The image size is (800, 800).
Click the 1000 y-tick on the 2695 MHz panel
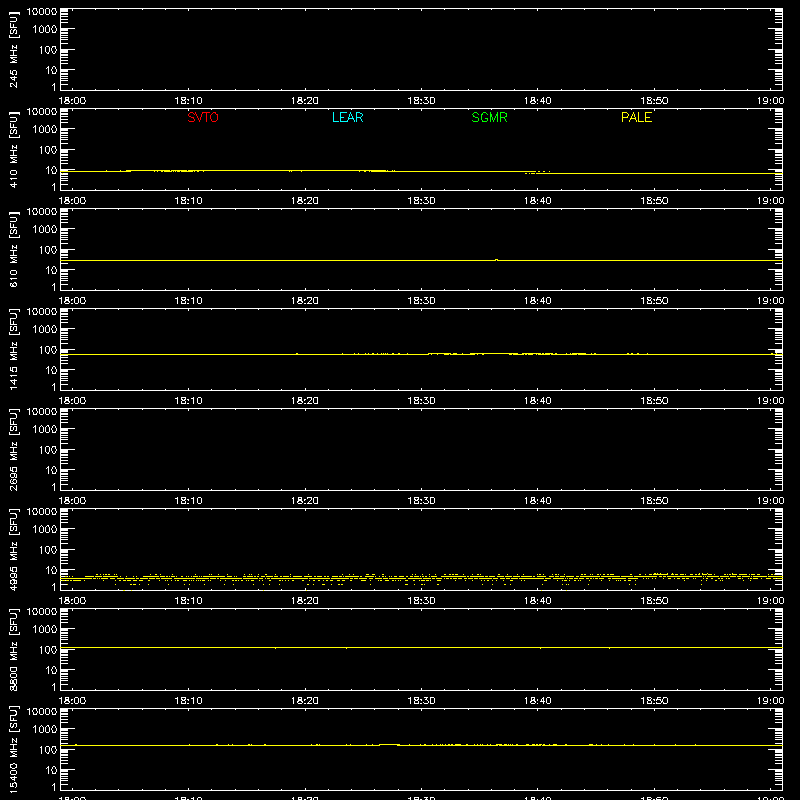point(45,430)
